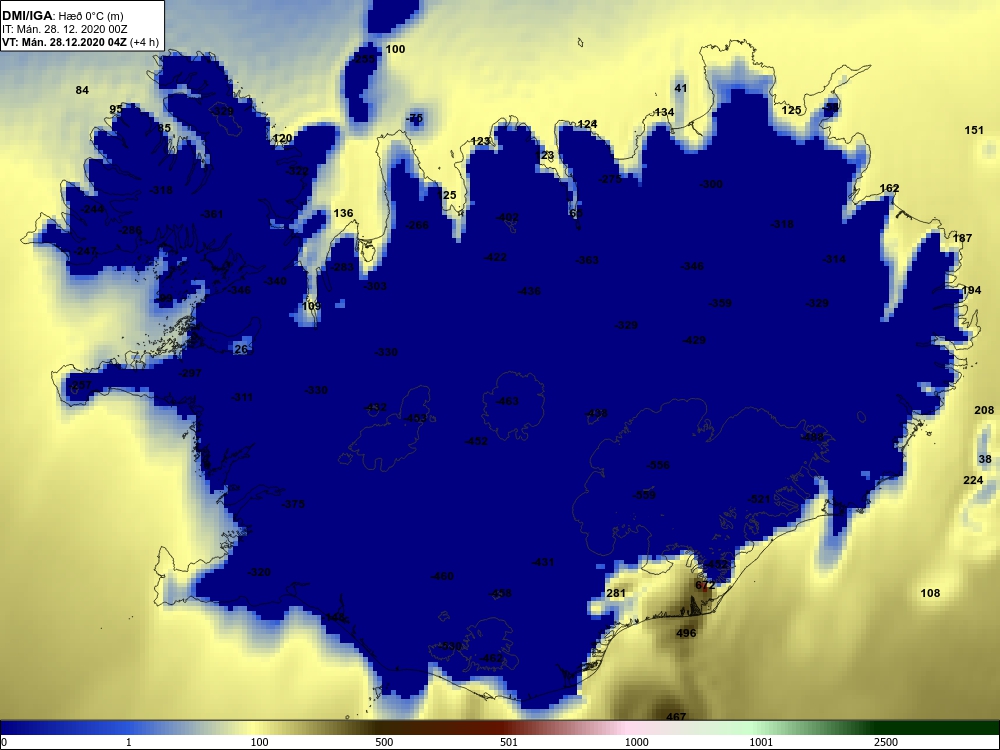The width and height of the screenshot is (1000, 750).
Task: Click the '281' value on the map
Action: coord(615,593)
